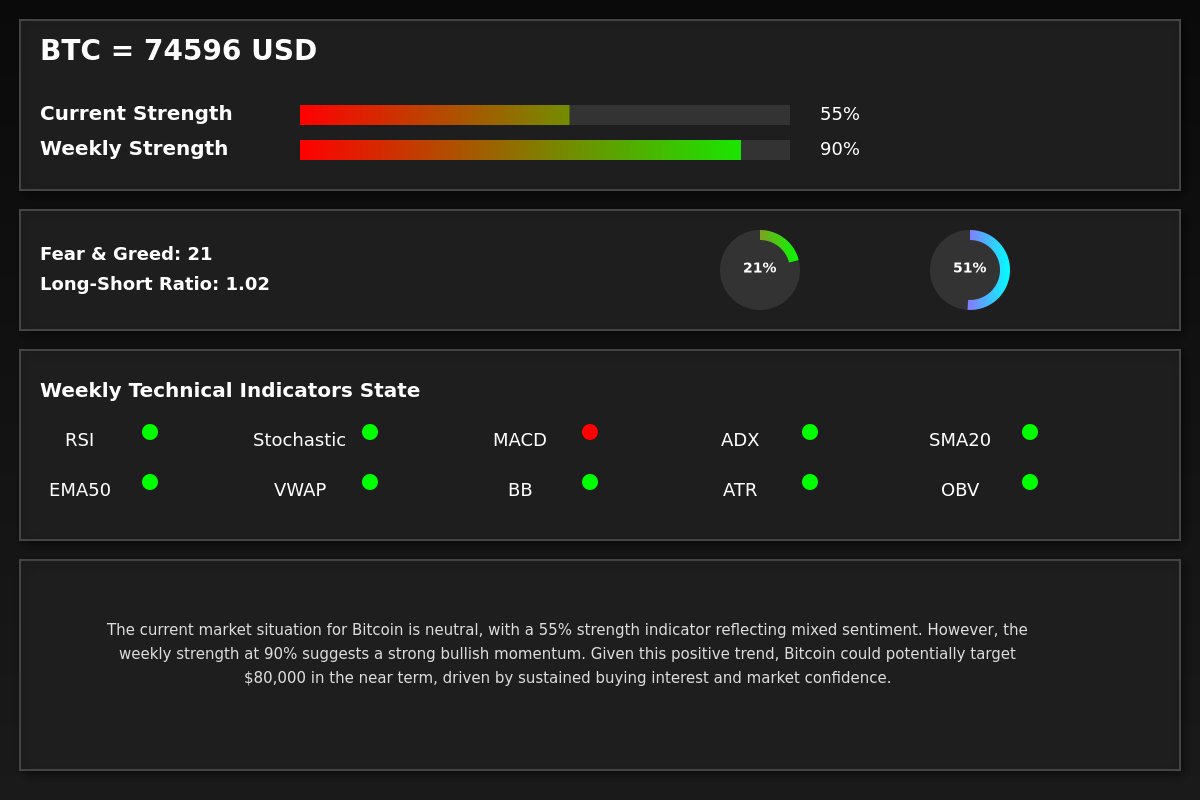Viewport: 1200px width, 800px height.
Task: Click the SMA20 green status dot
Action: click(1030, 432)
